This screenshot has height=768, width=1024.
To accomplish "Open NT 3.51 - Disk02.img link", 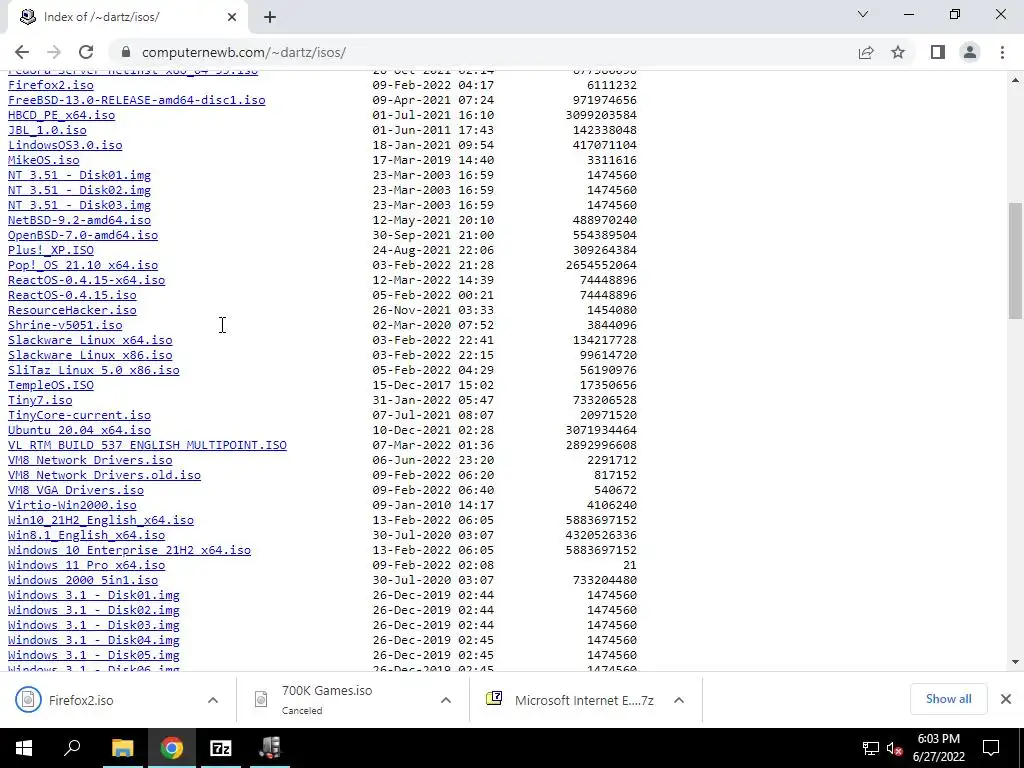I will pyautogui.click(x=79, y=190).
